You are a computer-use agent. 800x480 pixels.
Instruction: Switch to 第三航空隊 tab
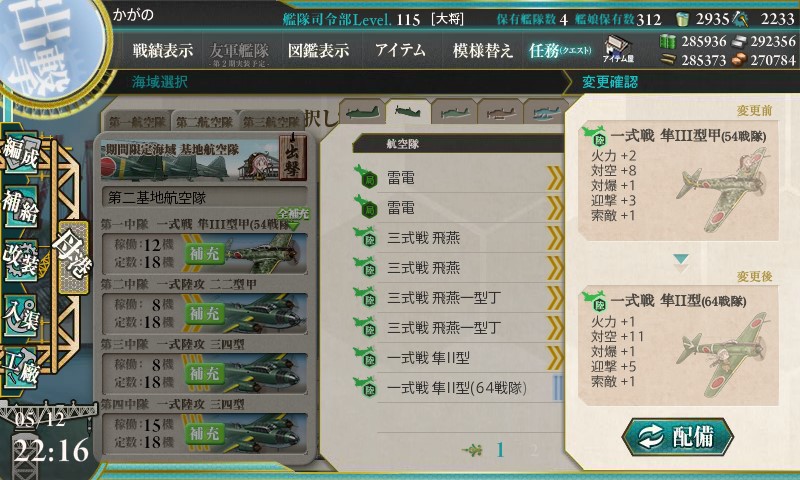272,122
